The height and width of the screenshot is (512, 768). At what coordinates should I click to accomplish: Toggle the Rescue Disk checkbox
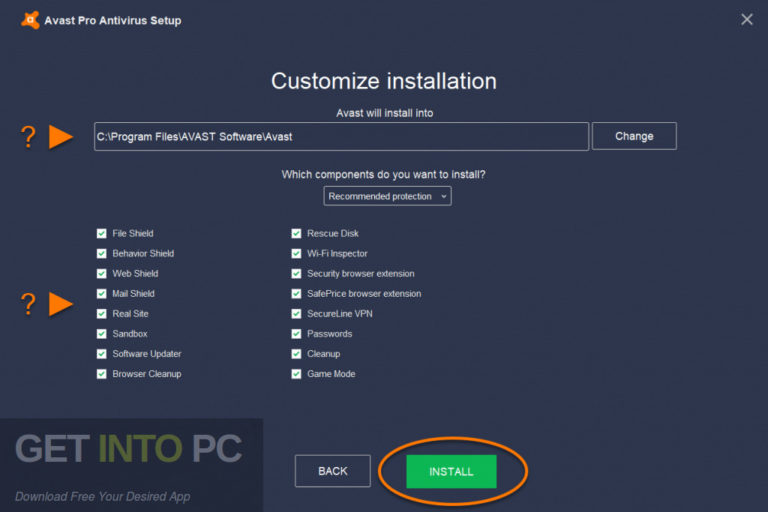point(296,233)
